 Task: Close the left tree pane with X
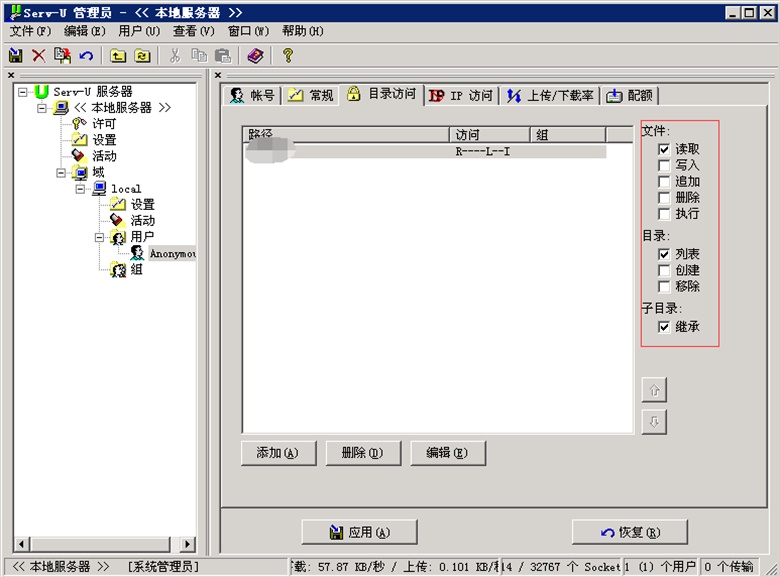click(11, 75)
